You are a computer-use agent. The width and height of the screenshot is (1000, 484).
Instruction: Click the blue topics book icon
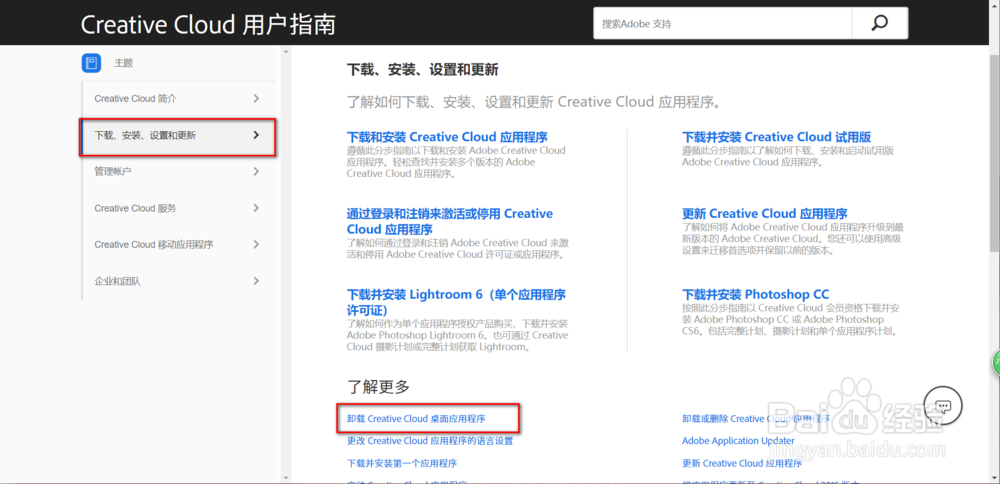pos(92,63)
